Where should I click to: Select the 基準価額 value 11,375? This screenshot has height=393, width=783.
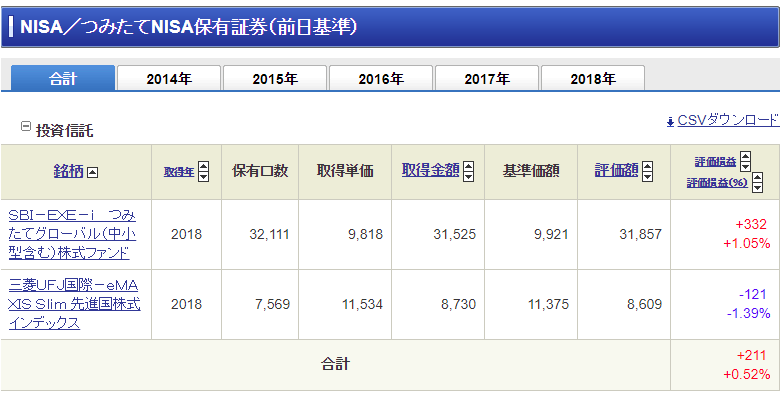(x=548, y=305)
